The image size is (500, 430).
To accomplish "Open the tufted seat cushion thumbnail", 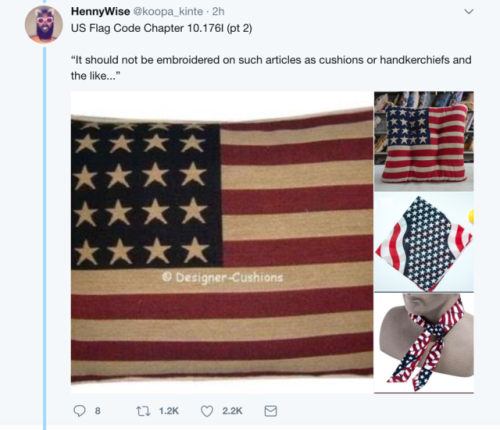I will pos(424,141).
